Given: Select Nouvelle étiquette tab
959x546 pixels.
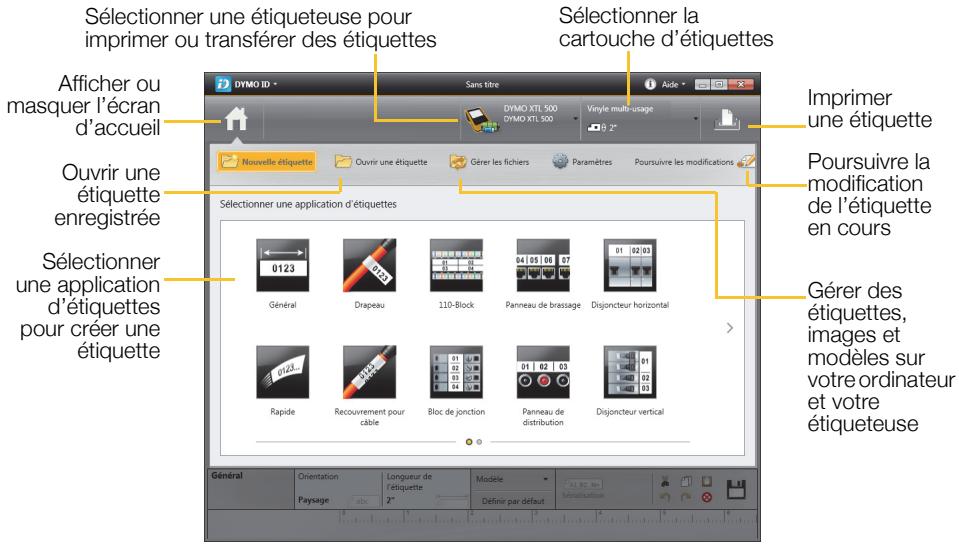Looking at the screenshot, I should (267, 162).
